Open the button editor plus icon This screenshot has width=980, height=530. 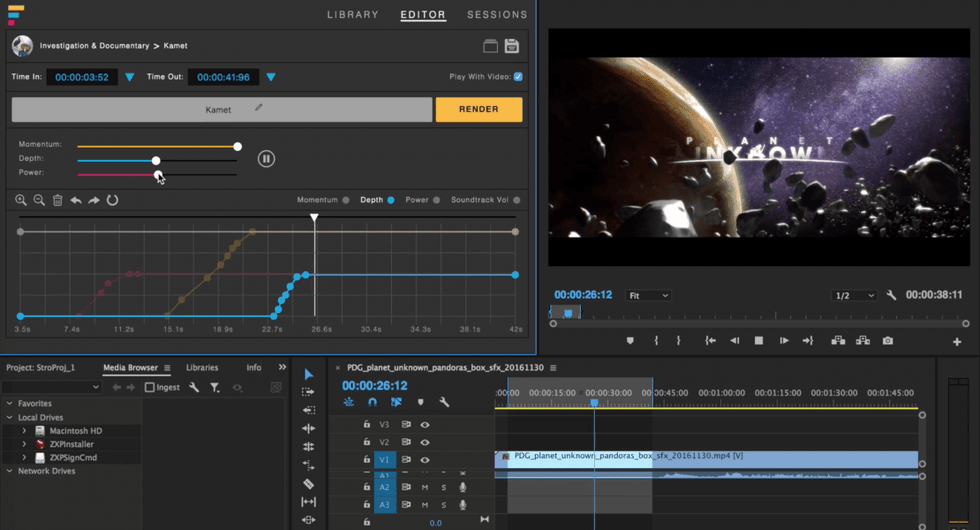pos(957,342)
